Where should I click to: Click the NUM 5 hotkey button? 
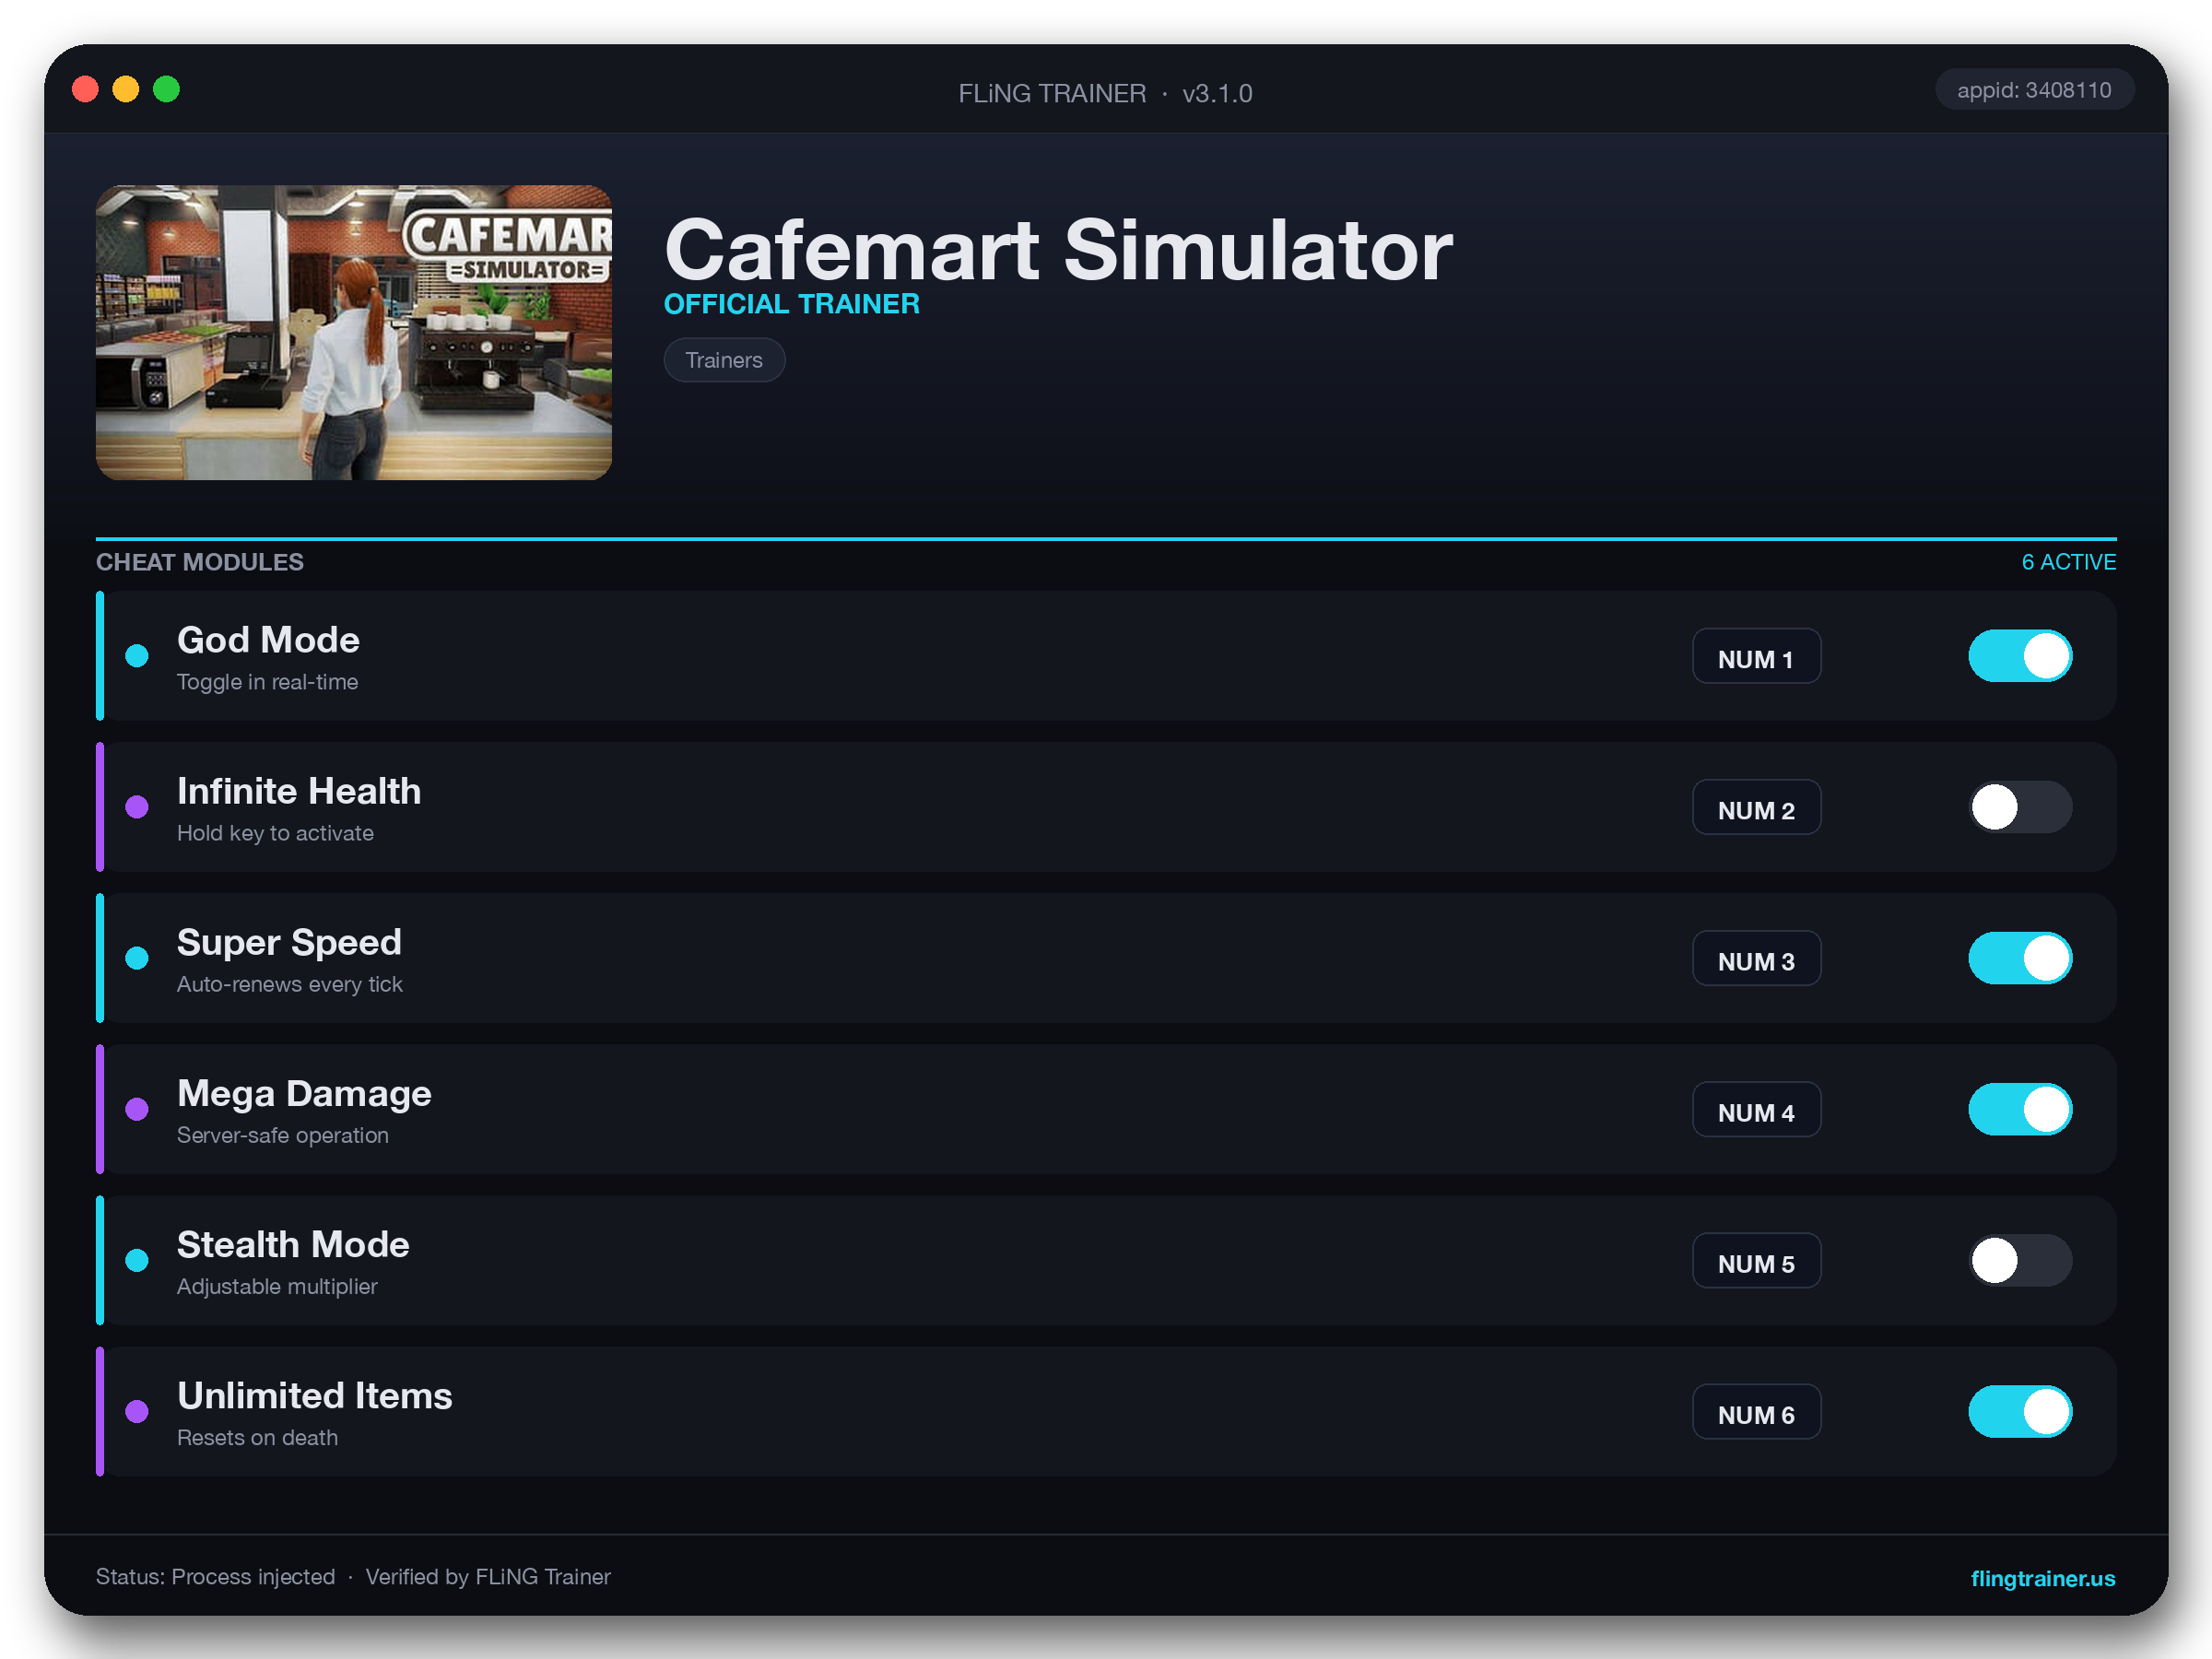point(1756,1260)
